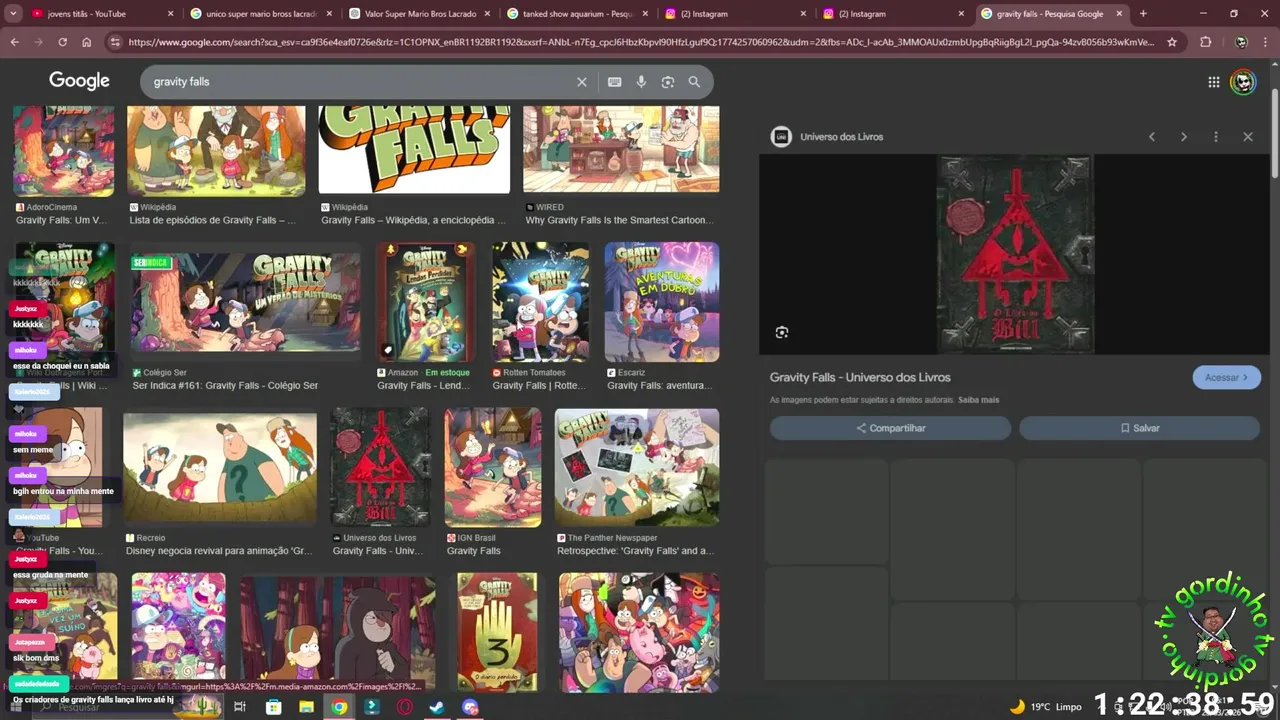Click the Acessar button
Screen dimensions: 1280x720
coord(1226,378)
